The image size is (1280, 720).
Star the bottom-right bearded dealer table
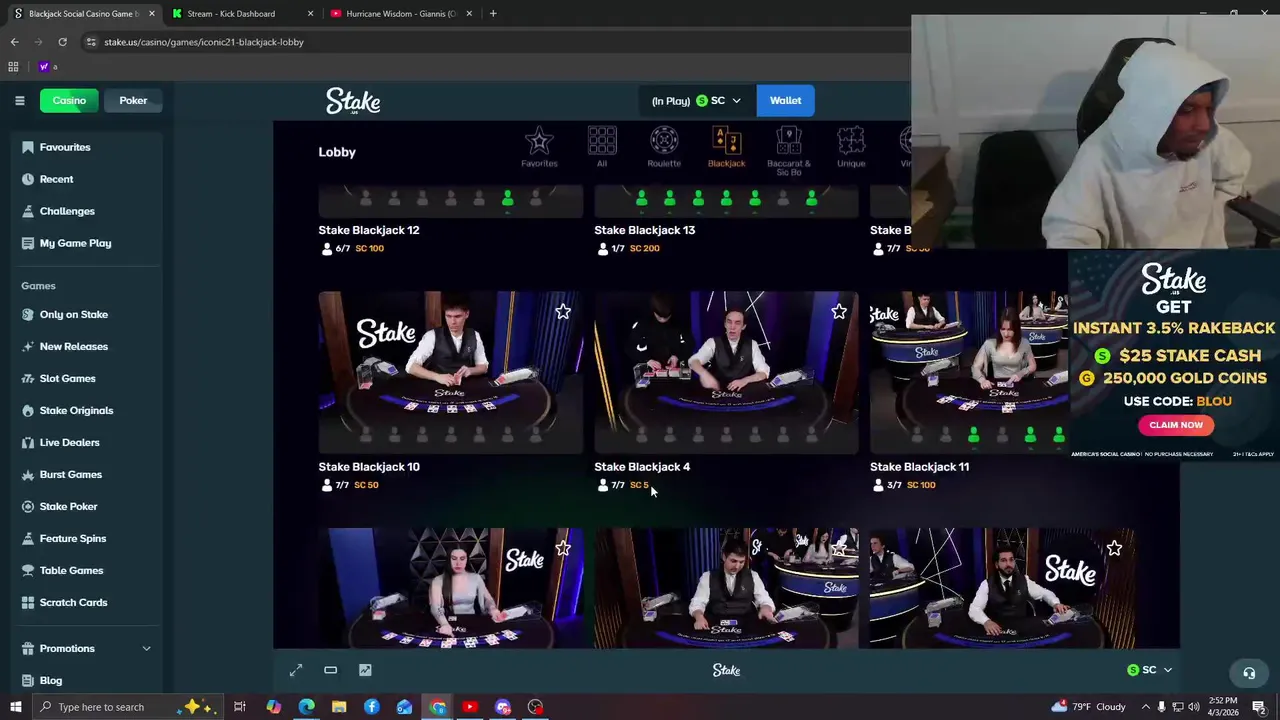tap(1114, 549)
